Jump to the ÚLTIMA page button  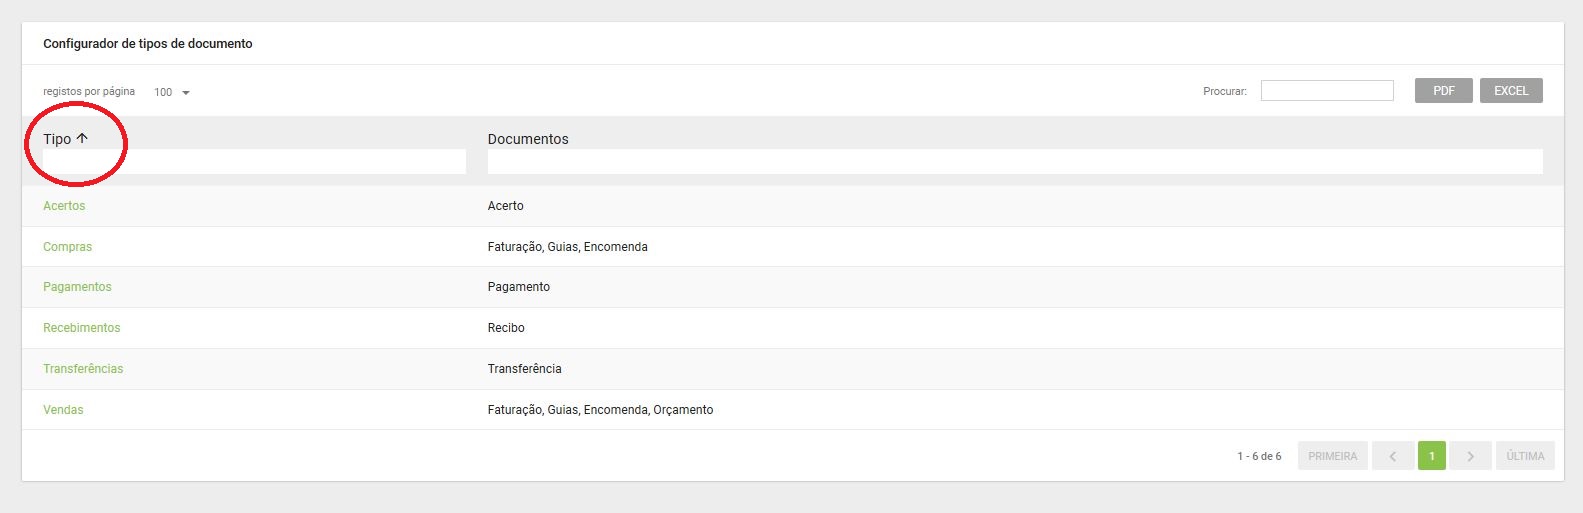pyautogui.click(x=1526, y=456)
